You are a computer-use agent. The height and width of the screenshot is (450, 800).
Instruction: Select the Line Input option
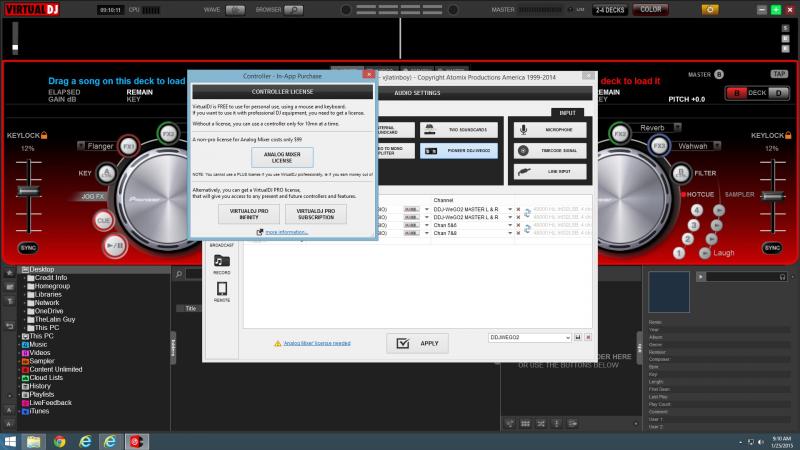[549, 171]
